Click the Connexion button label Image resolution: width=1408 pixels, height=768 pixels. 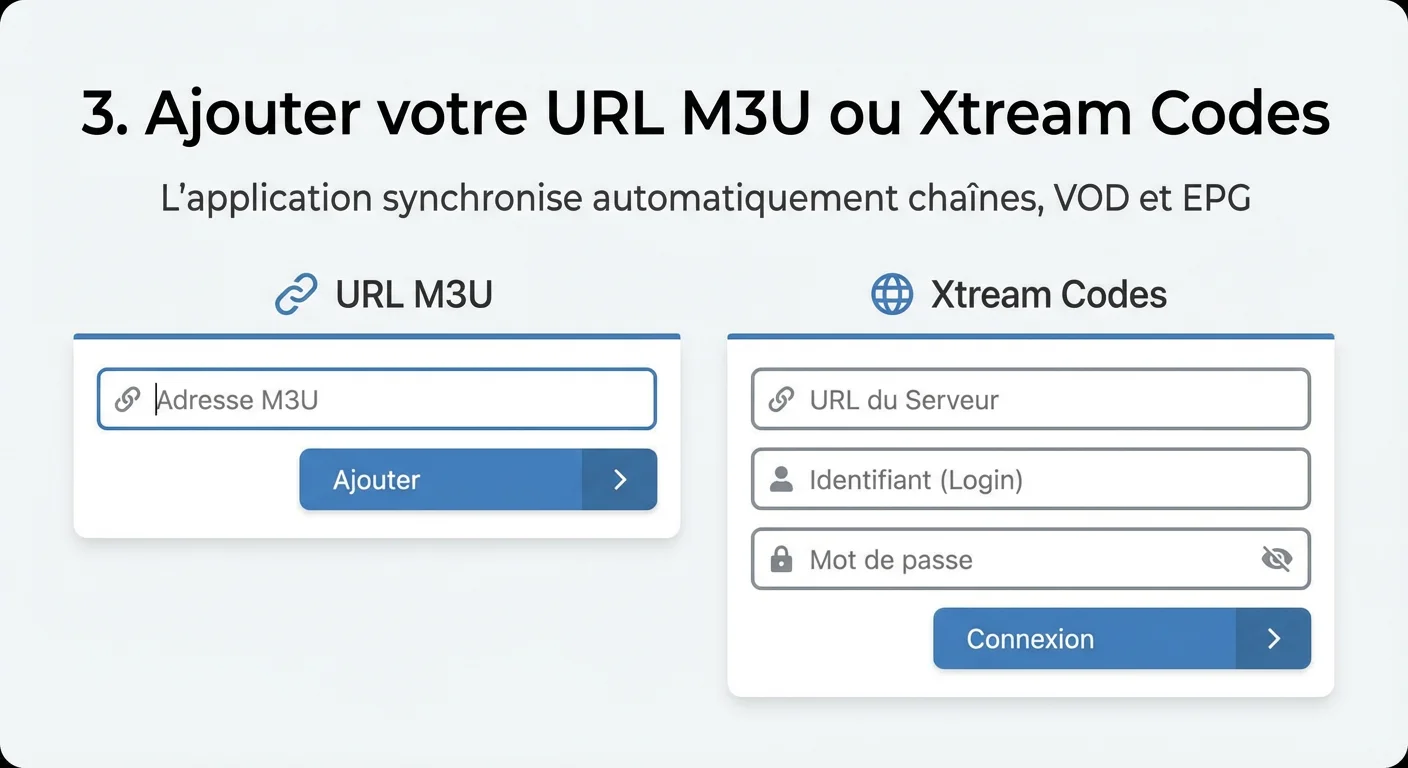(x=1030, y=639)
